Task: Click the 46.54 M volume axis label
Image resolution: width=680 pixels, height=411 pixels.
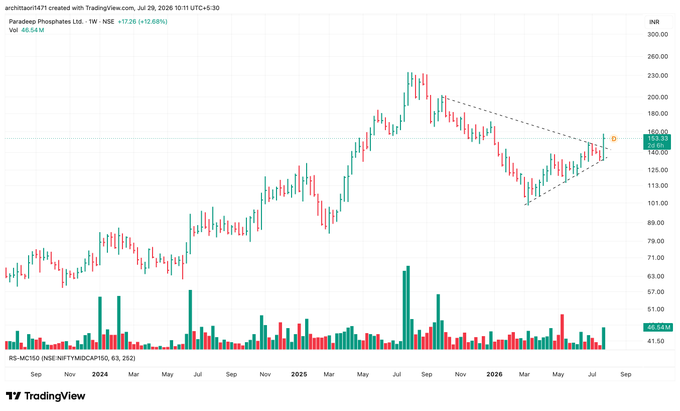Action: 658,327
